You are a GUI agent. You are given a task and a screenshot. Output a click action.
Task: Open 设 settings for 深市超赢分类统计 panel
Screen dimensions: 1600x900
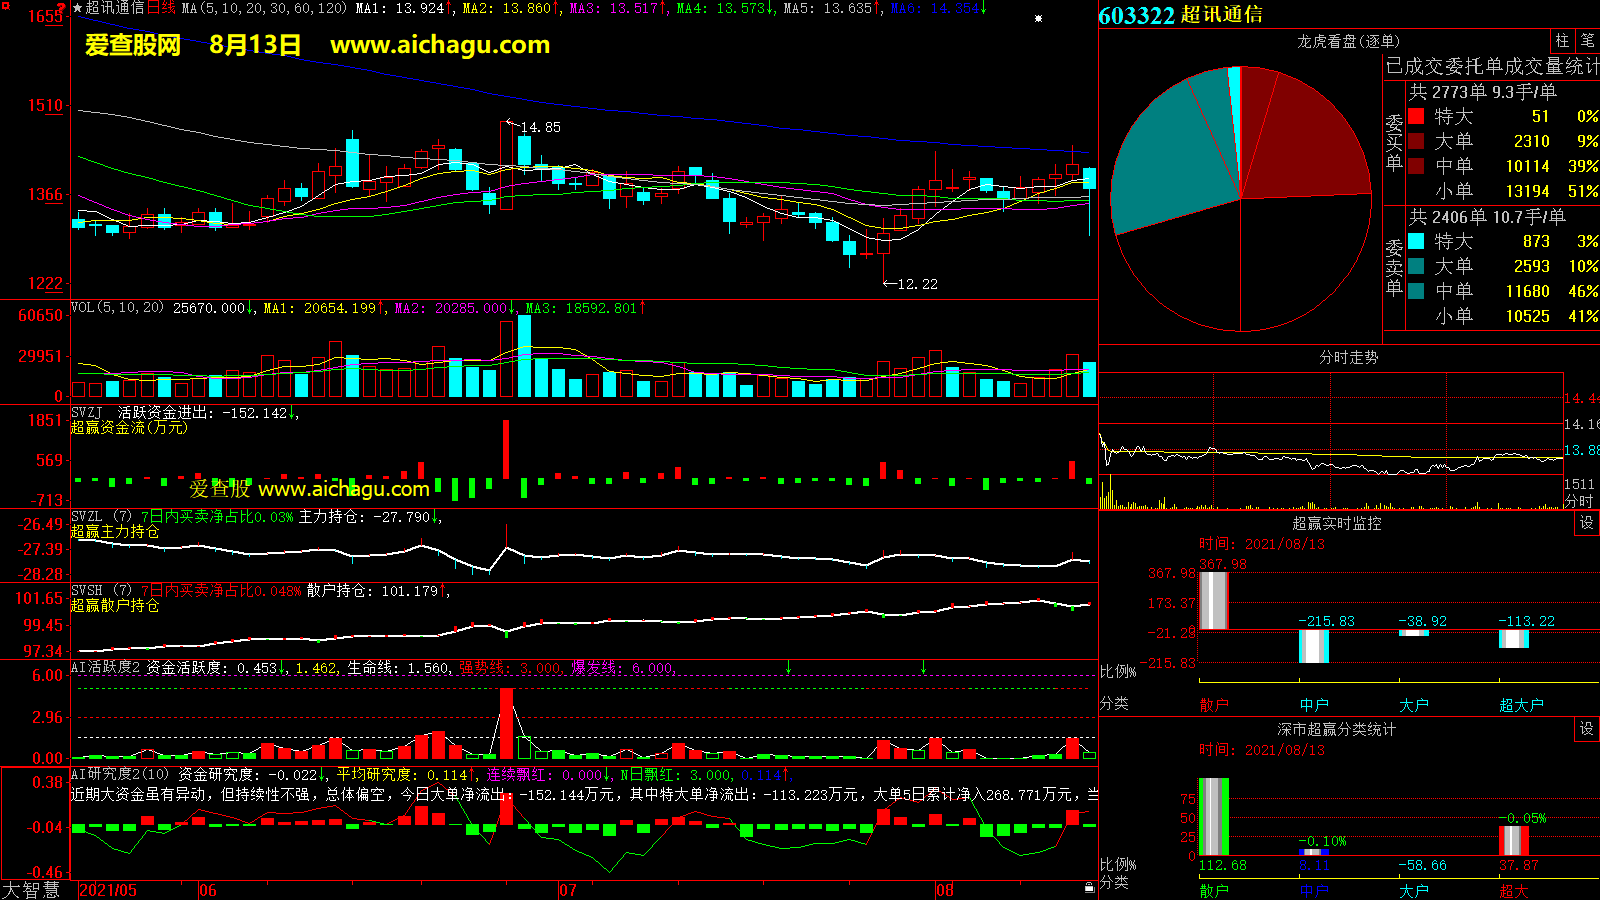pos(1587,729)
